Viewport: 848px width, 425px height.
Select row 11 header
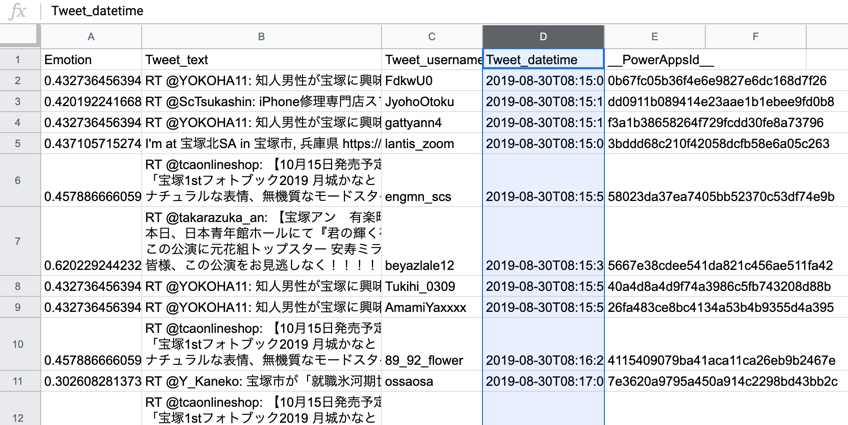coord(19,381)
